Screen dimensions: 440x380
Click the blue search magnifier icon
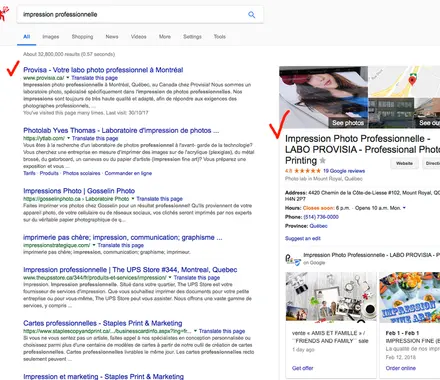pos(252,15)
